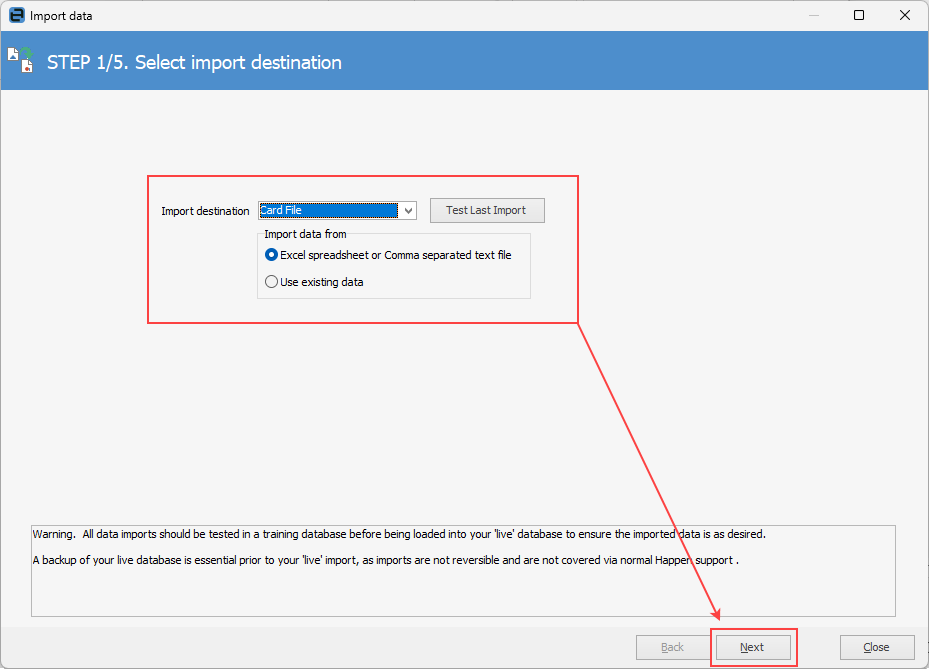Click the application icon in title bar
Viewport: 929px width, 670px height.
click(16, 16)
